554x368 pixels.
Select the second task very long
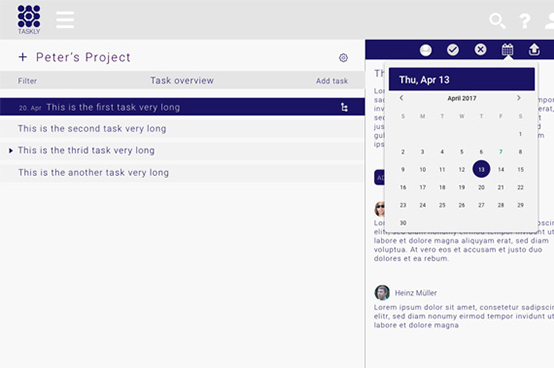coord(182,129)
